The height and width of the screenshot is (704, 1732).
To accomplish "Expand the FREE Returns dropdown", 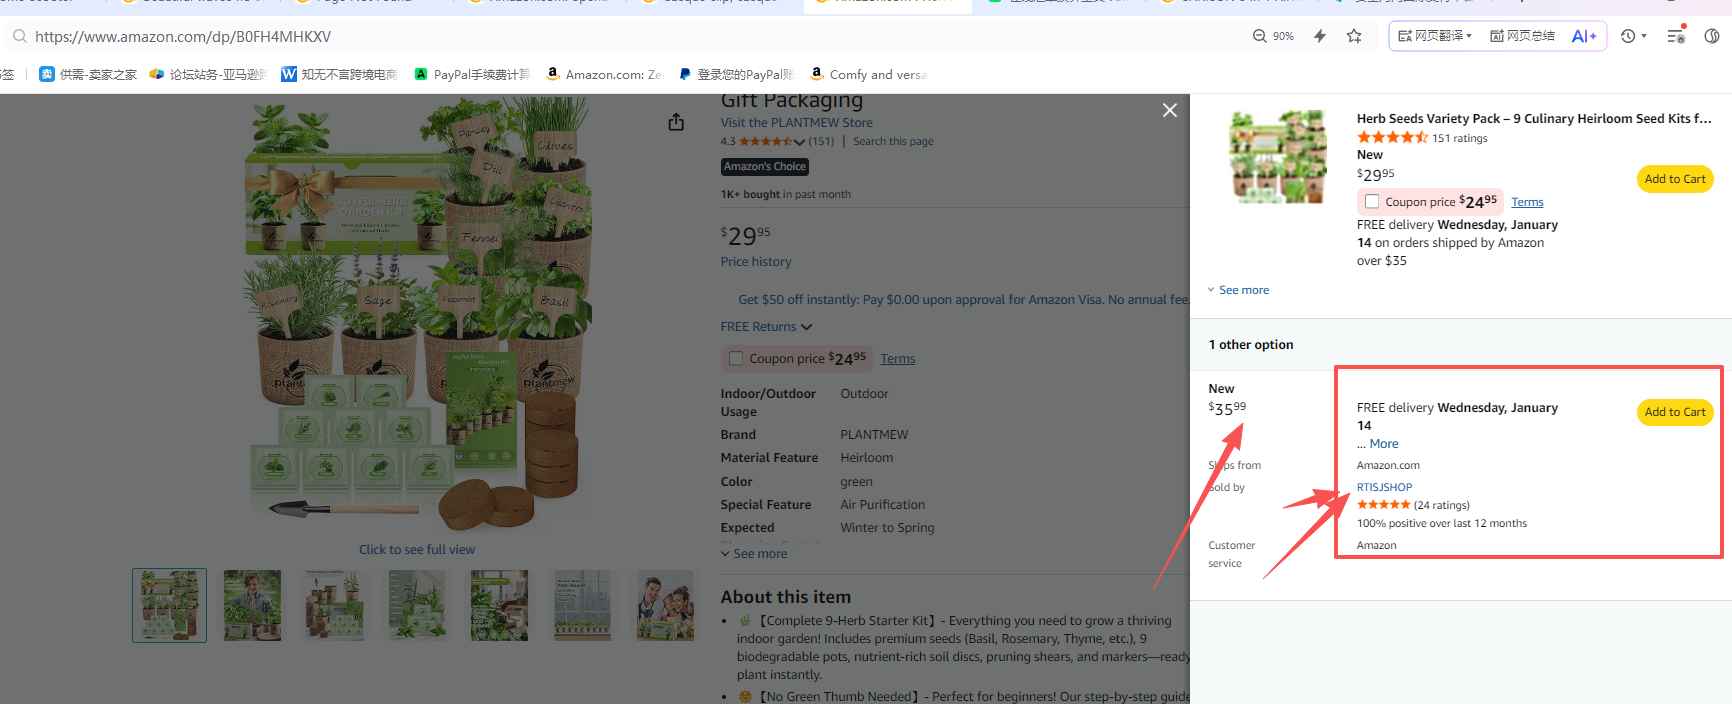I will click(x=766, y=327).
